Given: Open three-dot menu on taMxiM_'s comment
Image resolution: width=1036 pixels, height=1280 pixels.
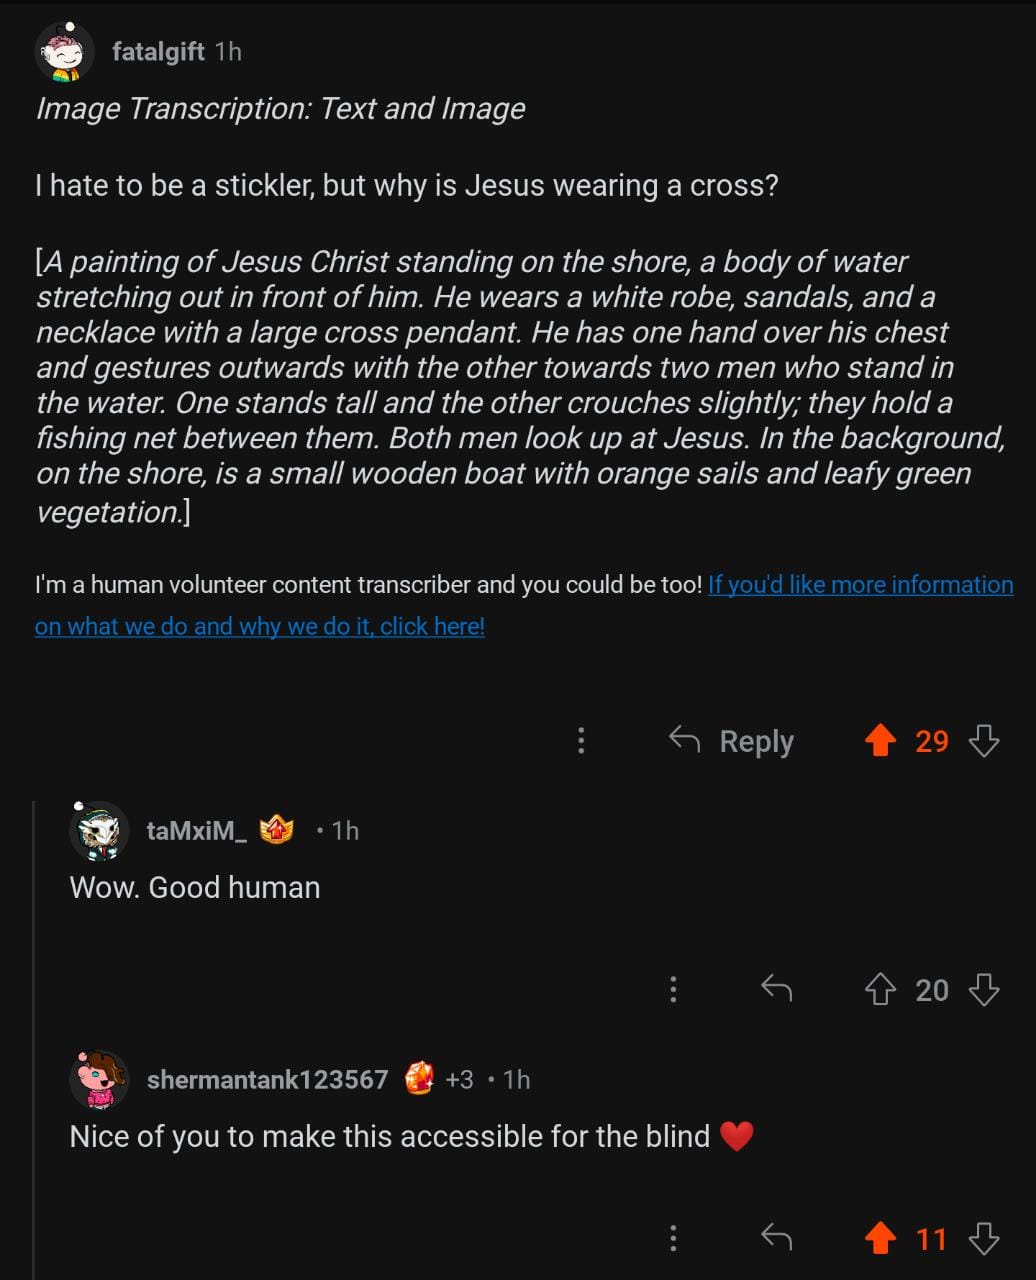Looking at the screenshot, I should coord(673,990).
